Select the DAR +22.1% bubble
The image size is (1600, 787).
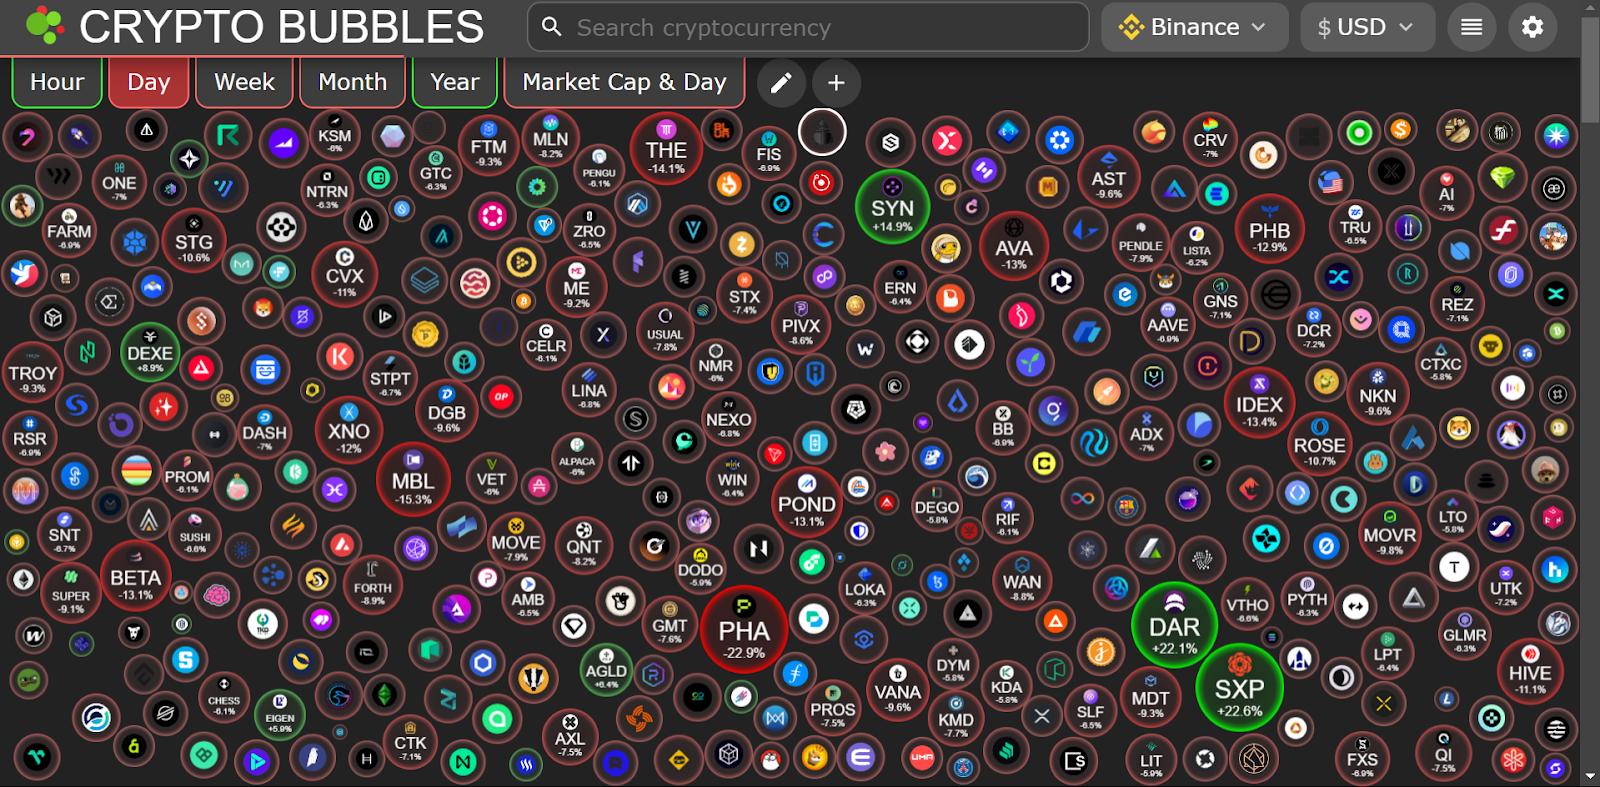point(1174,625)
